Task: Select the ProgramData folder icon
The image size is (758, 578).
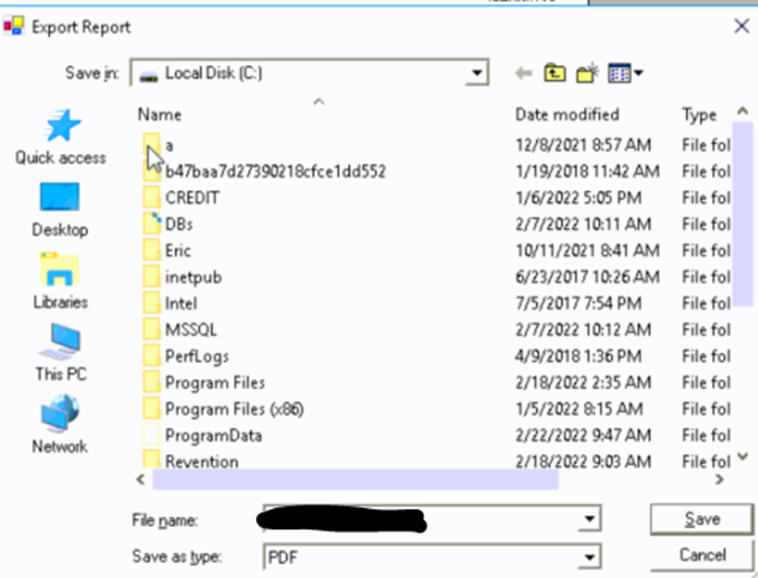Action: 151,435
